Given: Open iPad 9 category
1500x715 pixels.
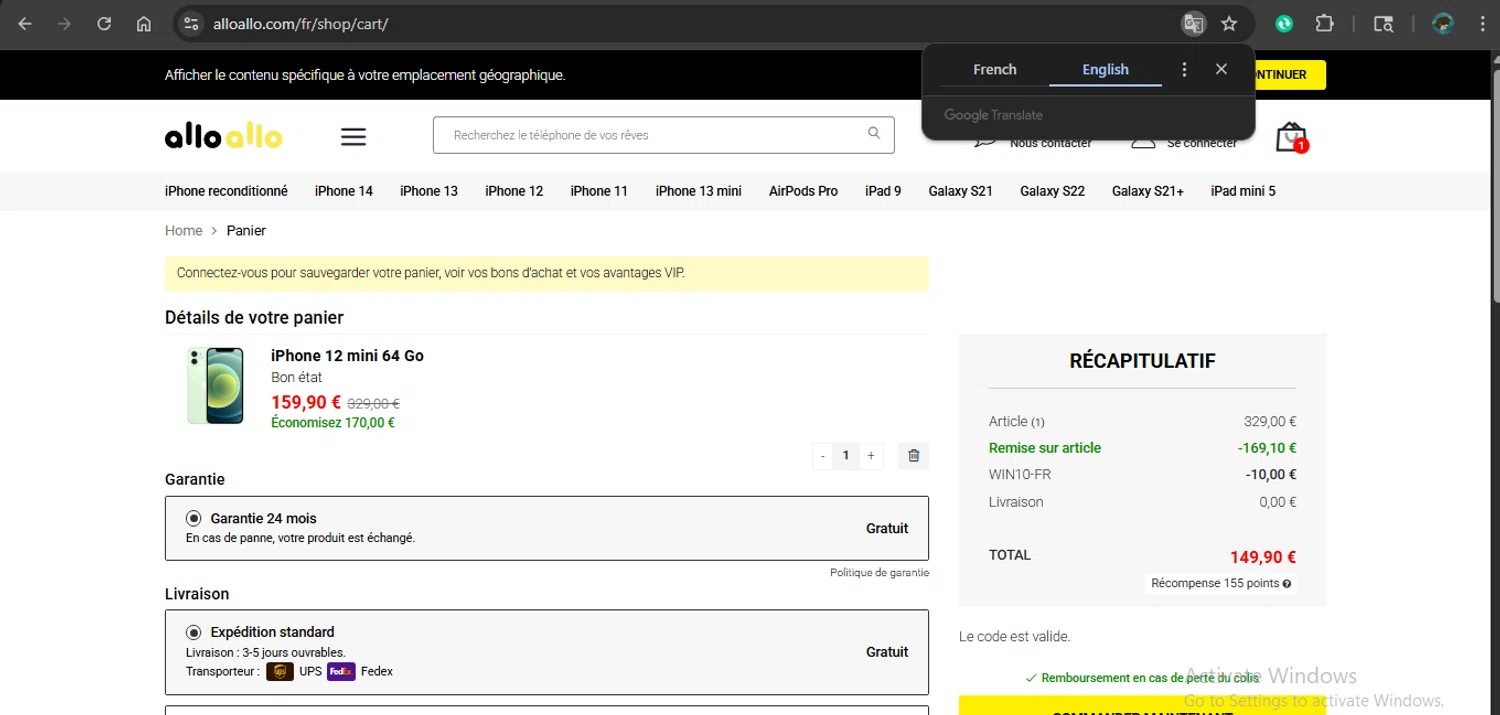Looking at the screenshot, I should coord(883,191).
